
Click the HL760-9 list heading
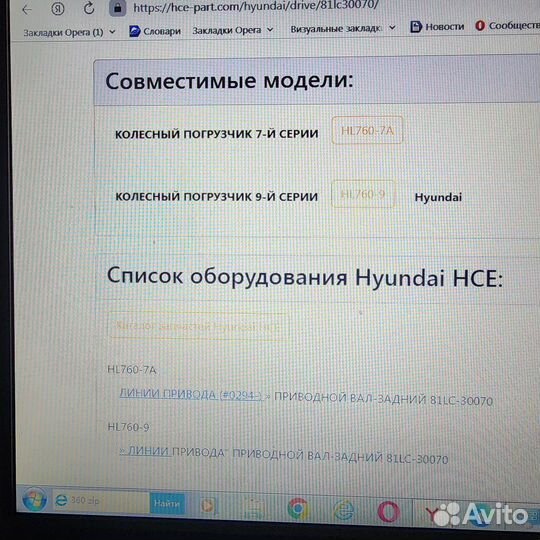click(x=128, y=427)
